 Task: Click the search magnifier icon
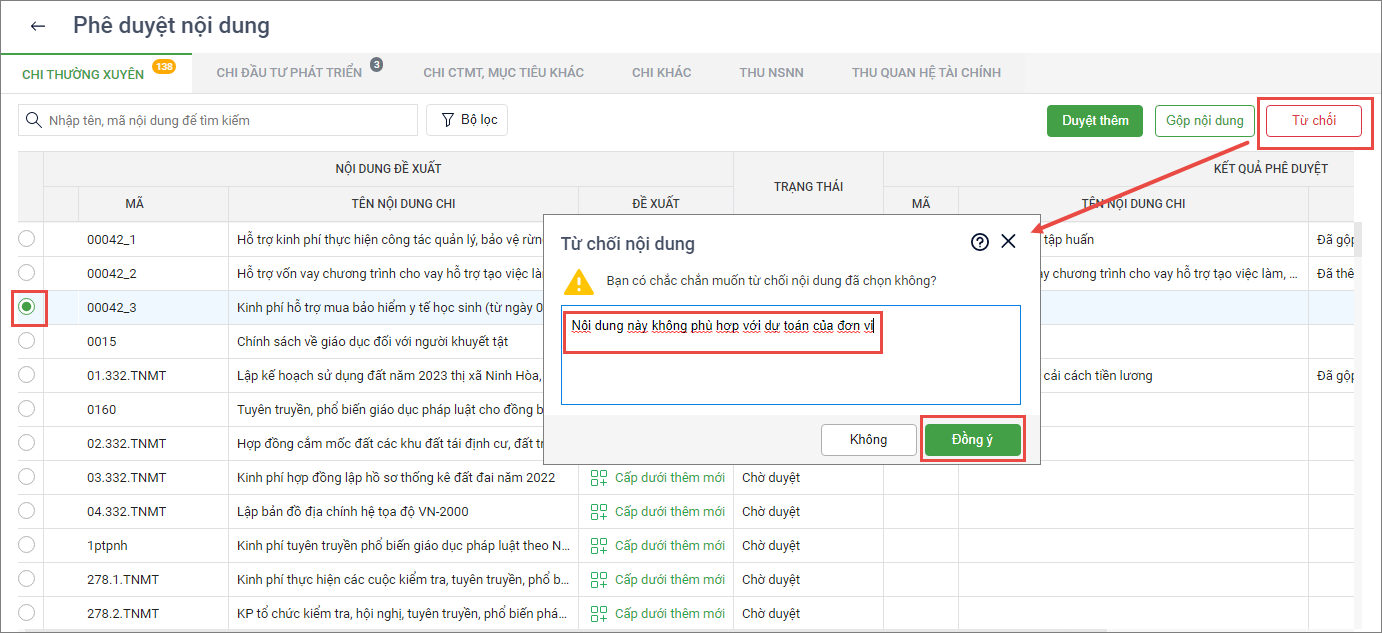pyautogui.click(x=33, y=120)
